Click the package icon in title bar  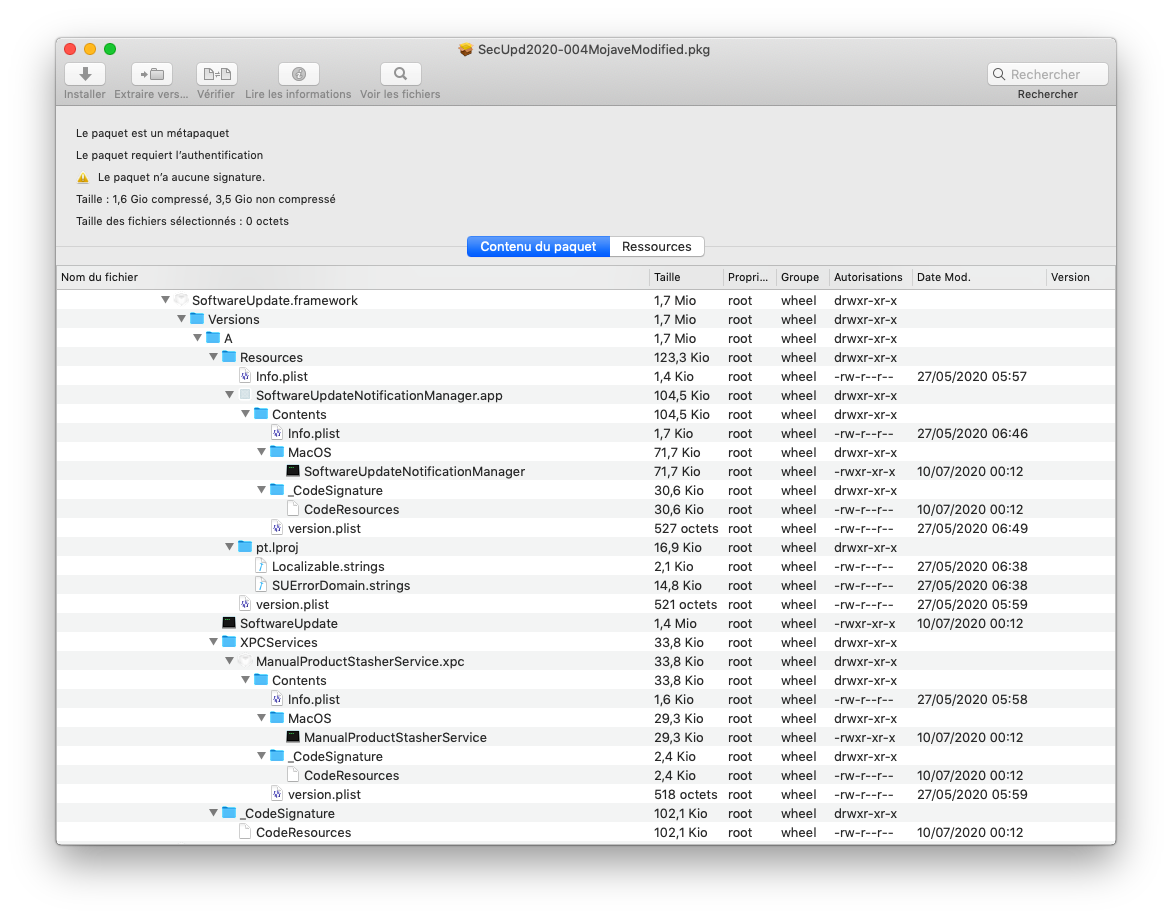(x=466, y=49)
